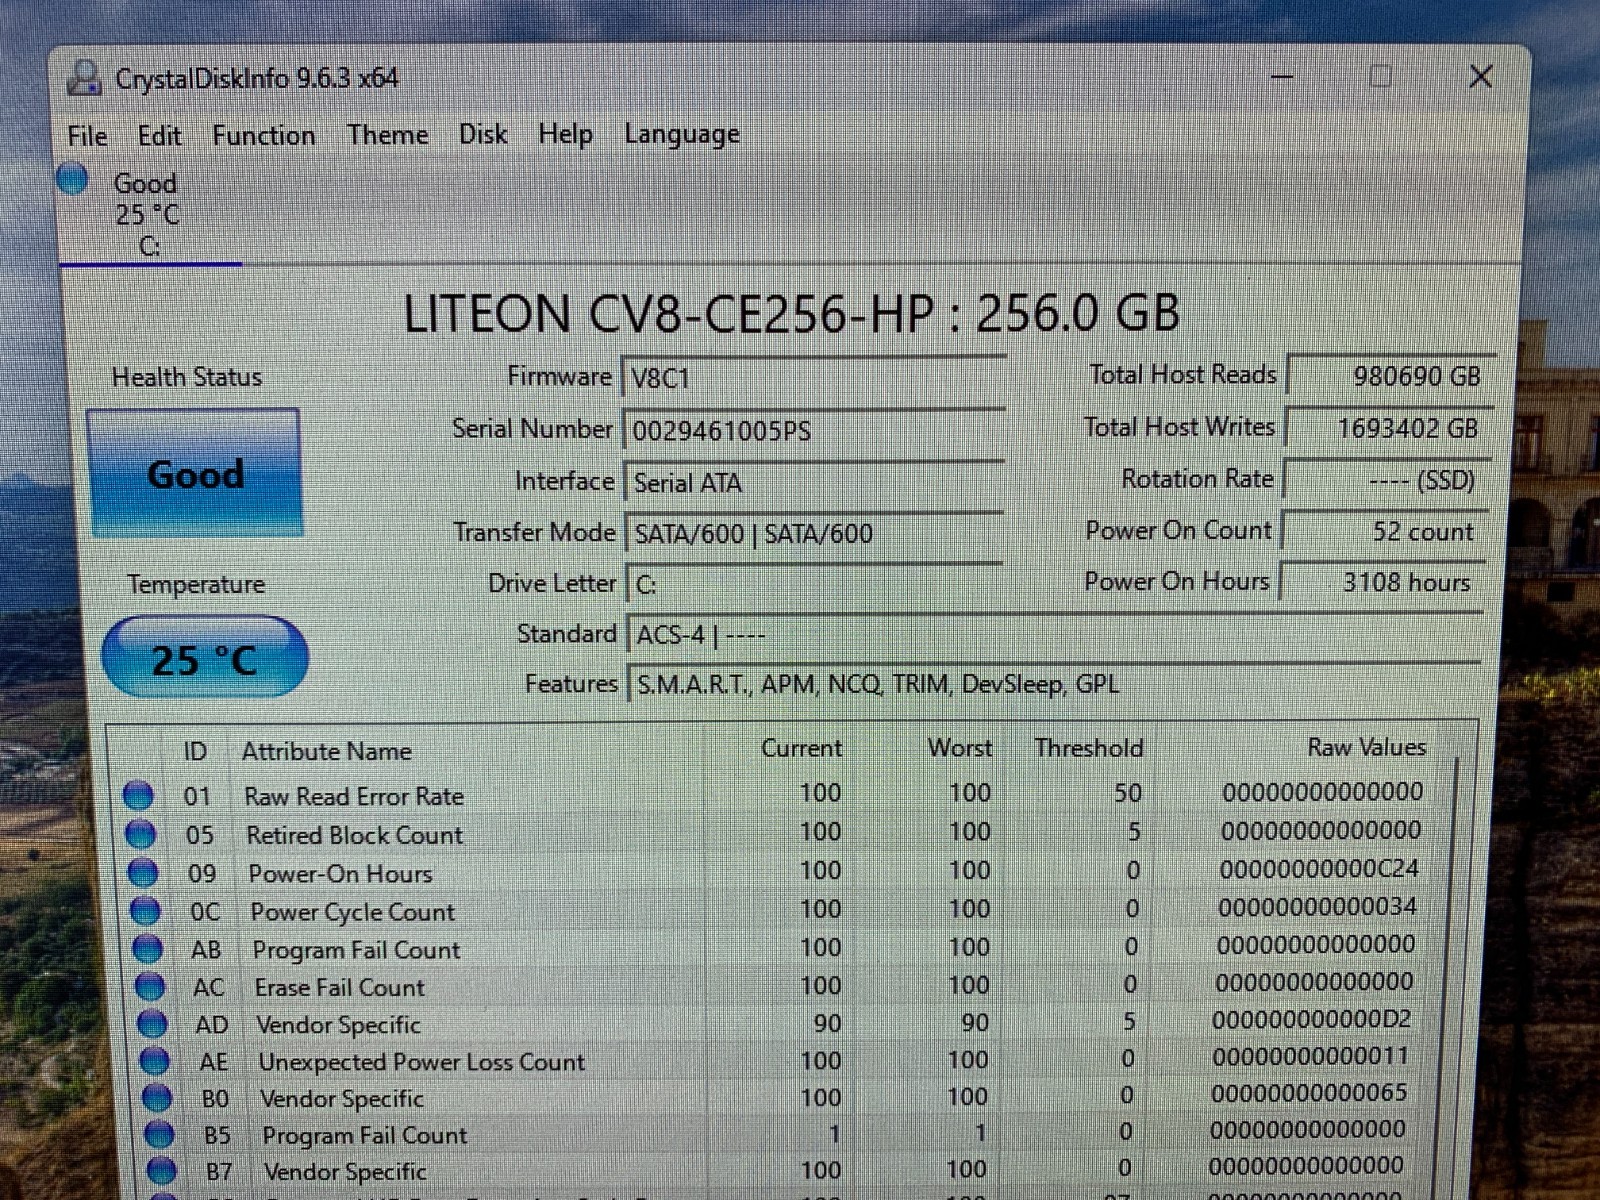
Task: Click the 25 °C temperature button
Action: pos(205,657)
